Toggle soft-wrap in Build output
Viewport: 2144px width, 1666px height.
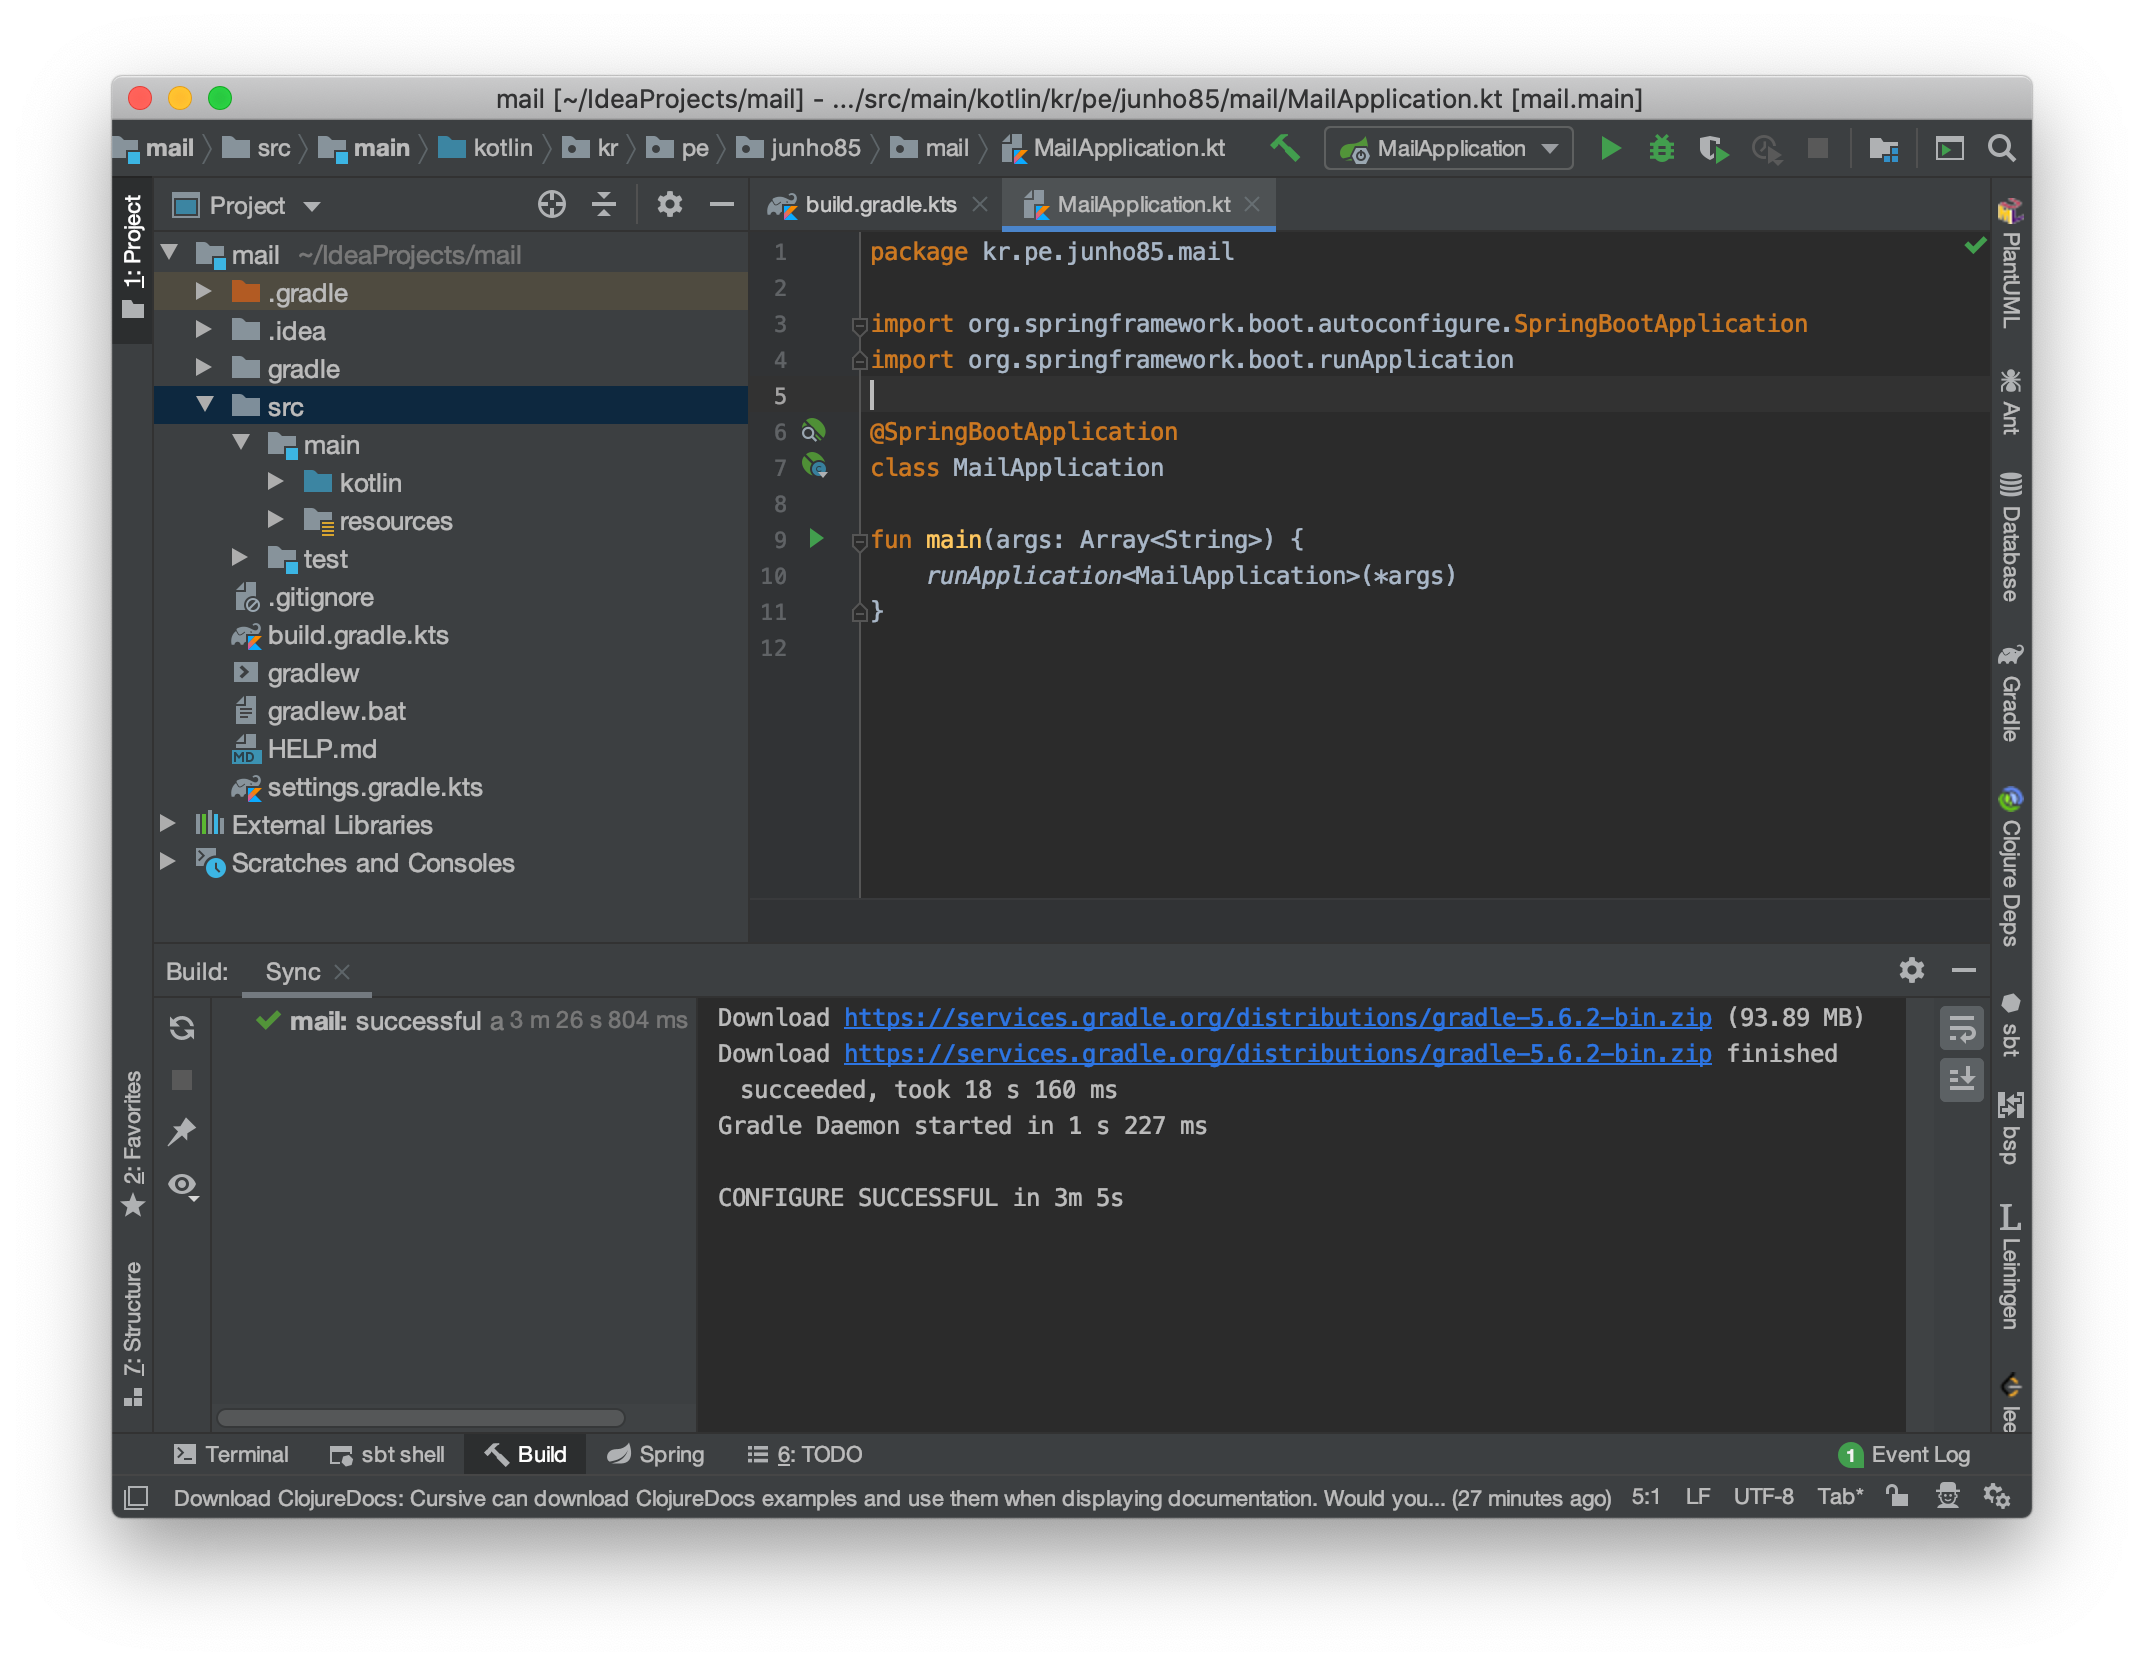click(1961, 1028)
